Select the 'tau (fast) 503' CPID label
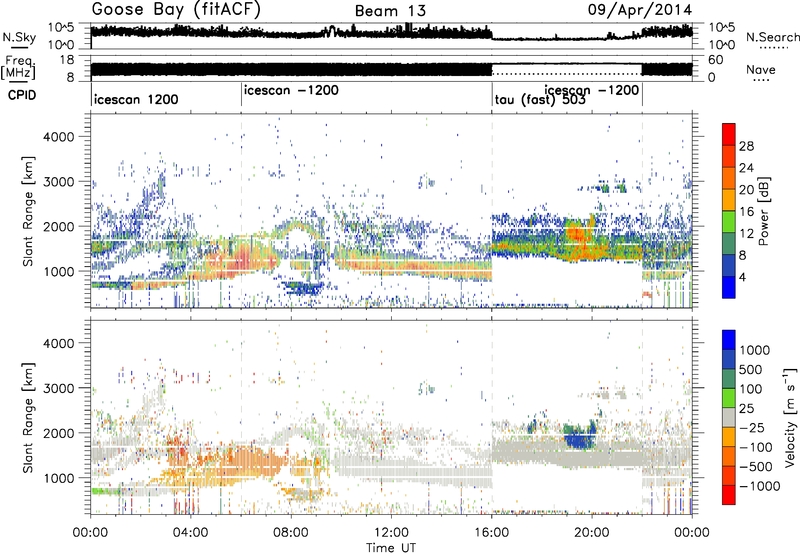 [540, 99]
